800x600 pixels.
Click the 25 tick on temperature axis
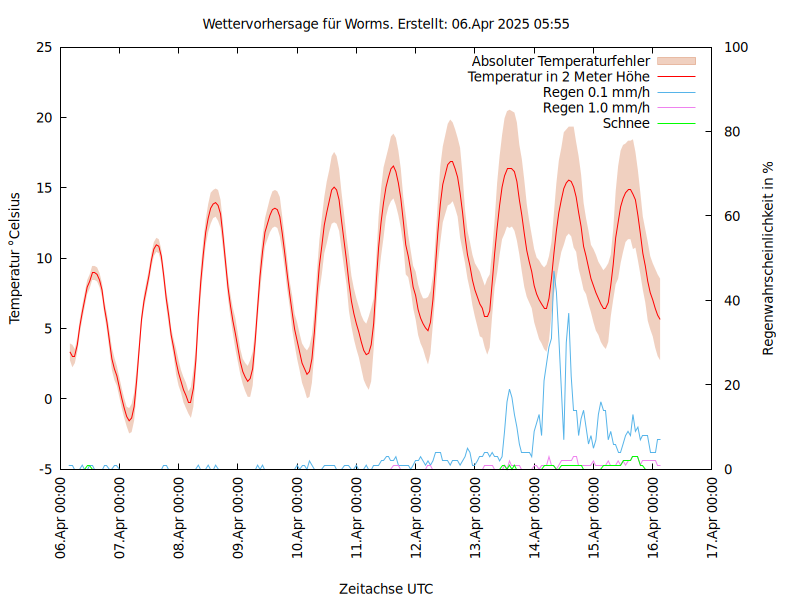point(44,47)
